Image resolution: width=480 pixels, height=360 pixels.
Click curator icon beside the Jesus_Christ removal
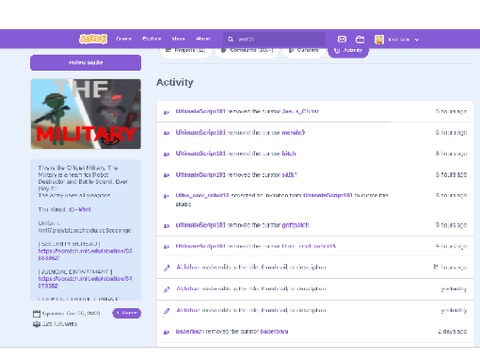point(166,112)
